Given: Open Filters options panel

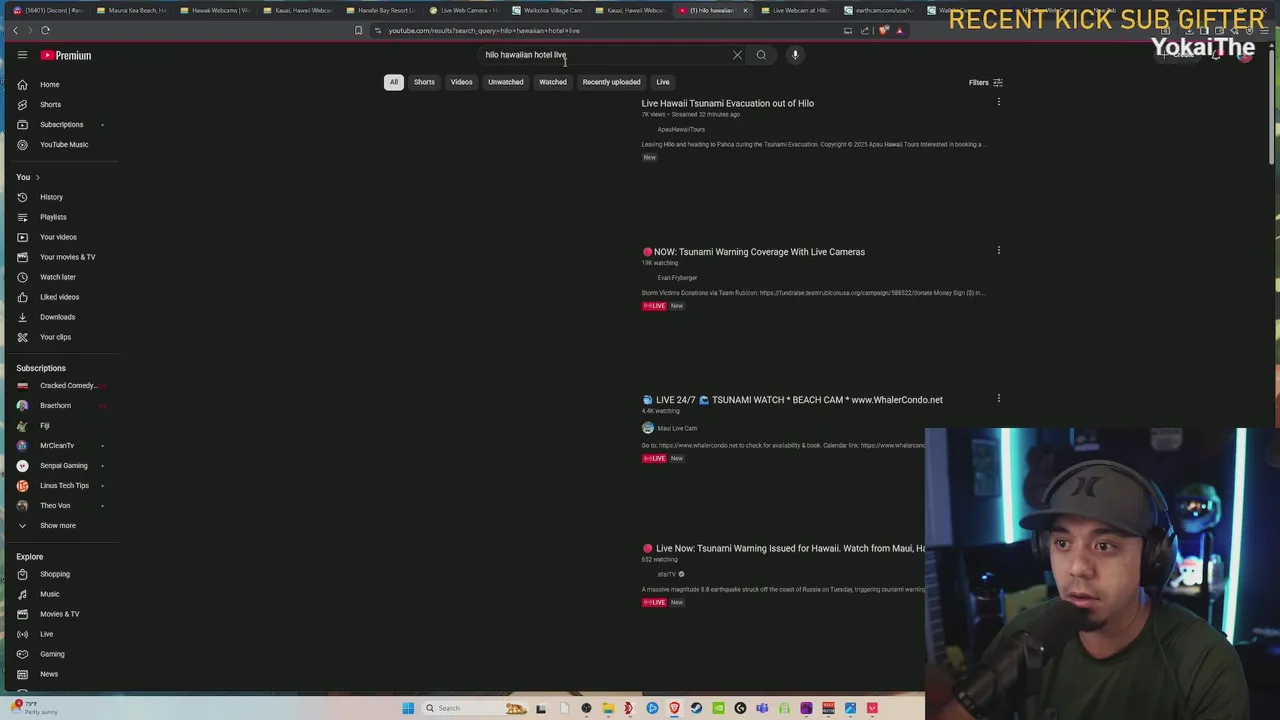Looking at the screenshot, I should (985, 83).
